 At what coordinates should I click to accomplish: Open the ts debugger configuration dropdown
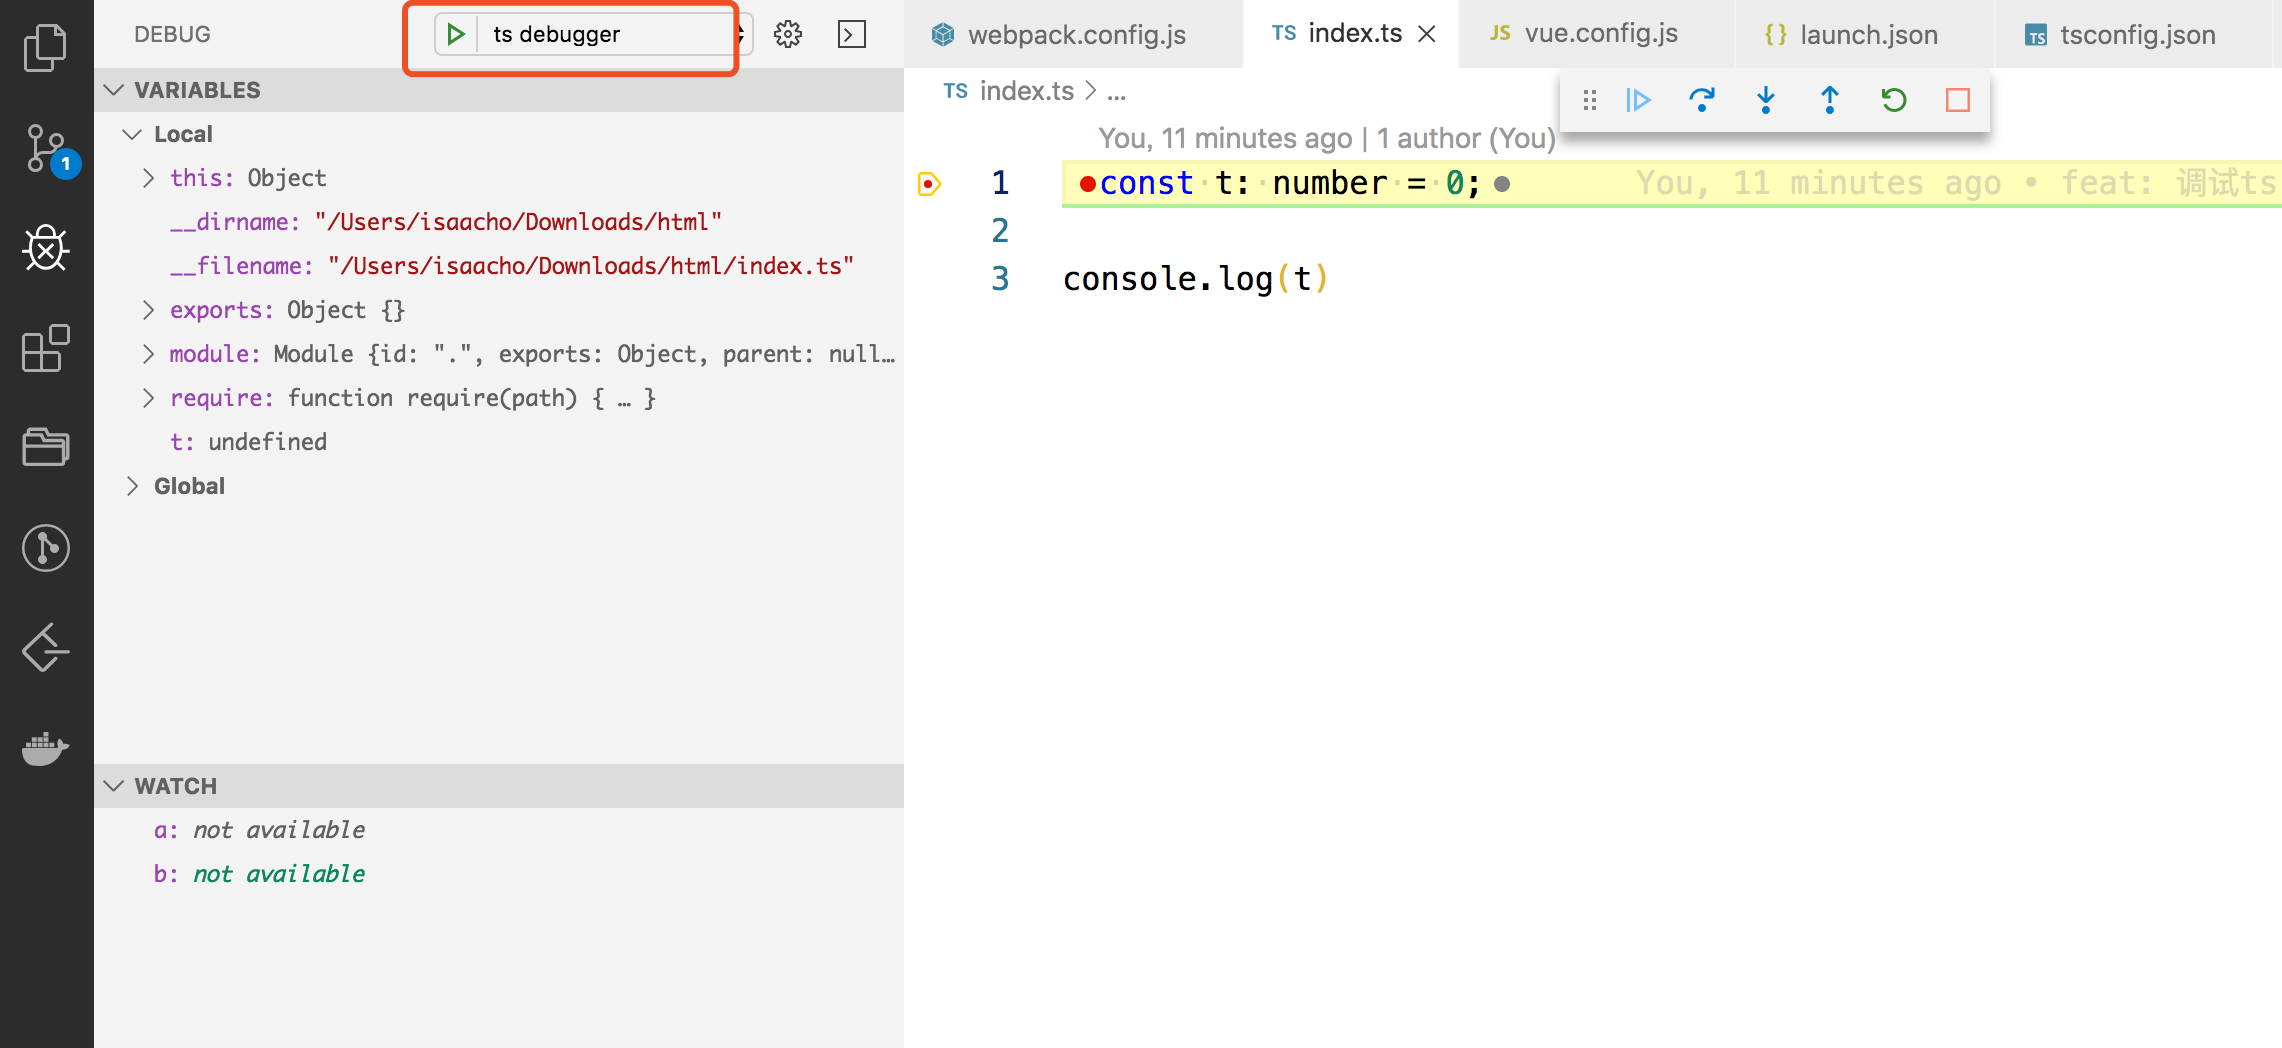coord(612,34)
